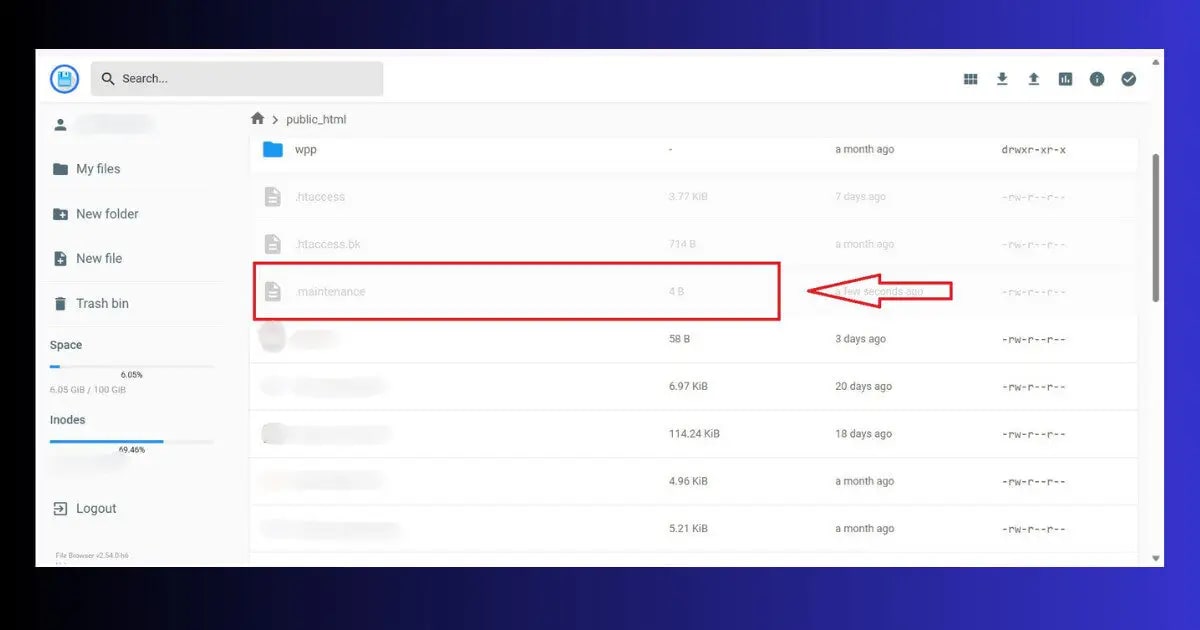Click the upload icon
This screenshot has width=1200, height=630.
tap(1034, 78)
